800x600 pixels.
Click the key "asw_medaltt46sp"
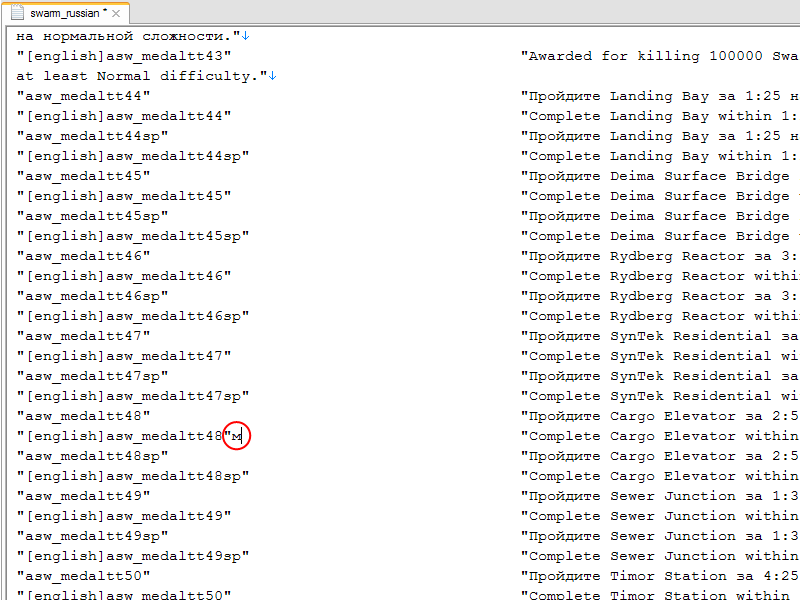[x=92, y=296]
